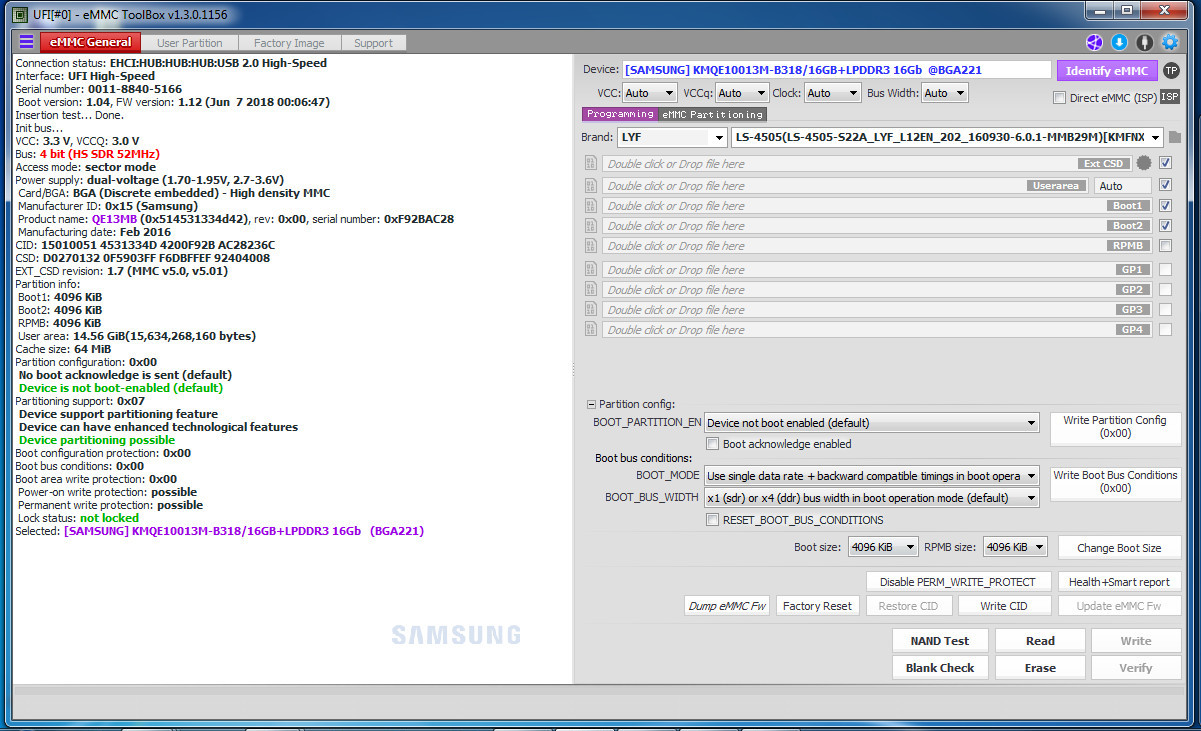Switch to User Partition tab
The height and width of the screenshot is (731, 1201).
point(189,43)
